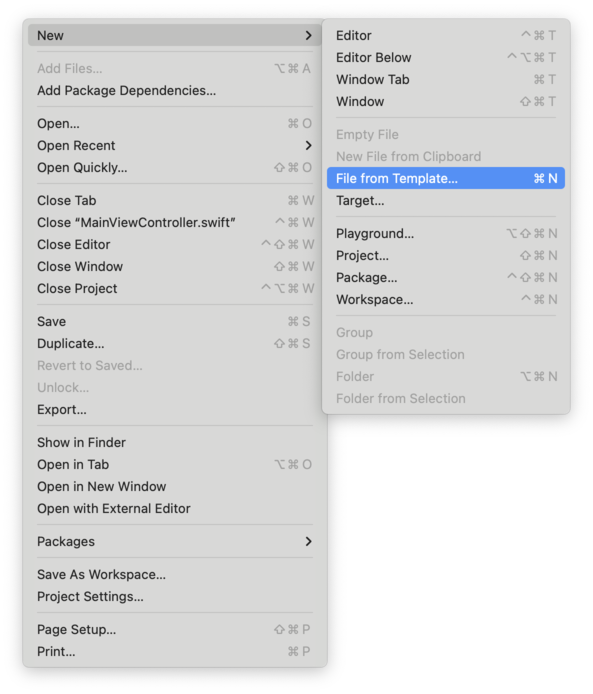
Task: Choose Project… in New submenu
Action: 446,255
